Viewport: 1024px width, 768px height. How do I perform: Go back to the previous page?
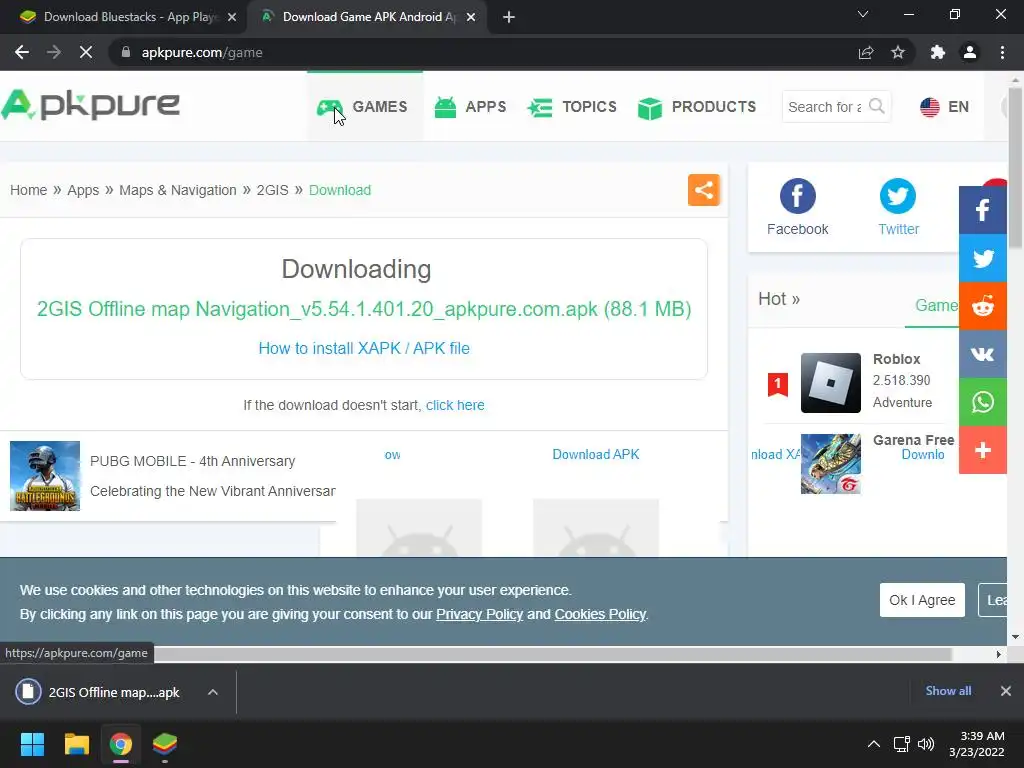coord(22,52)
